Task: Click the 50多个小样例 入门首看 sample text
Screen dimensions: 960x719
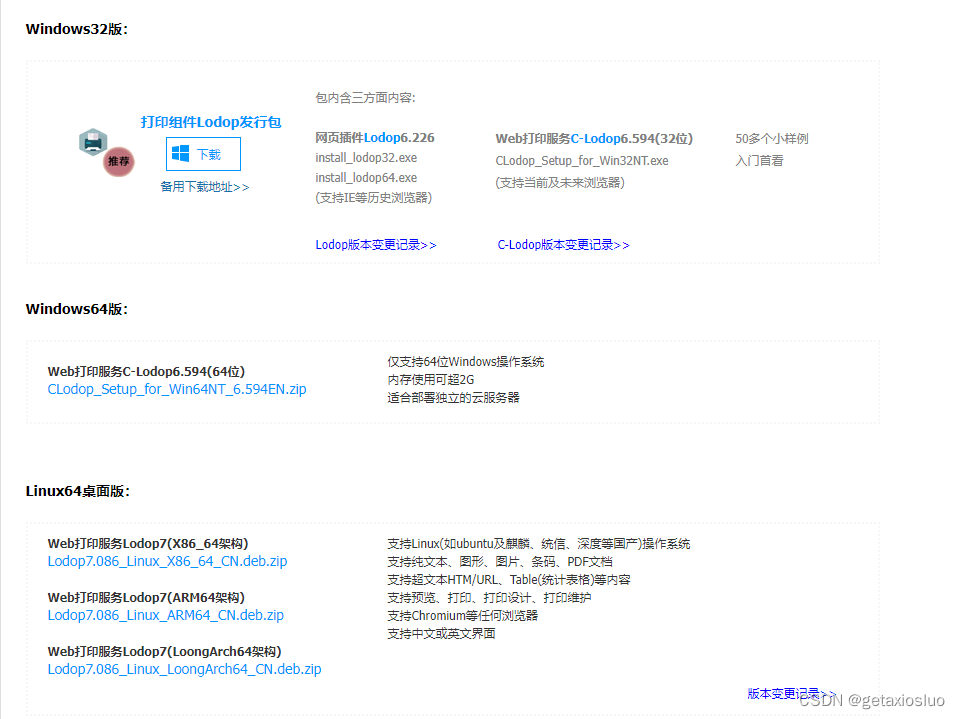Action: (x=770, y=147)
